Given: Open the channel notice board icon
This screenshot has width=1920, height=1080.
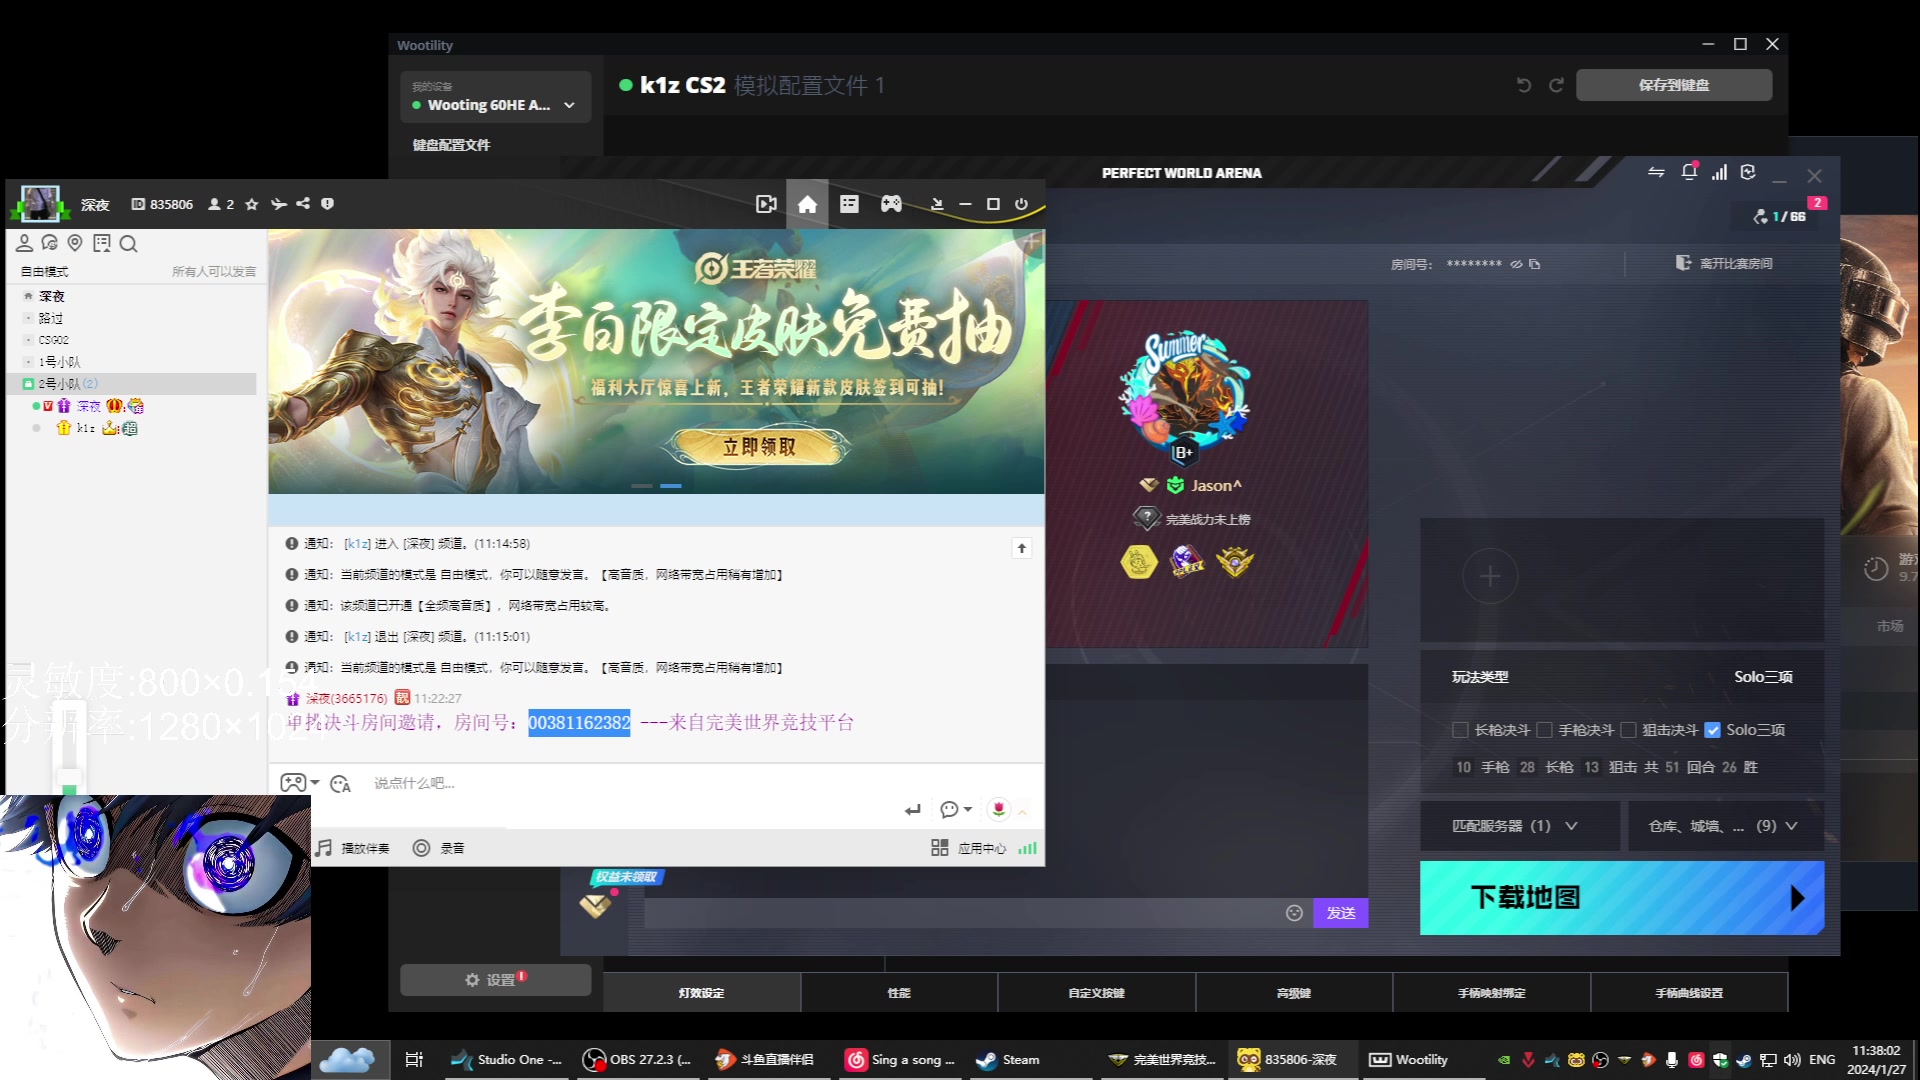Looking at the screenshot, I should (101, 243).
